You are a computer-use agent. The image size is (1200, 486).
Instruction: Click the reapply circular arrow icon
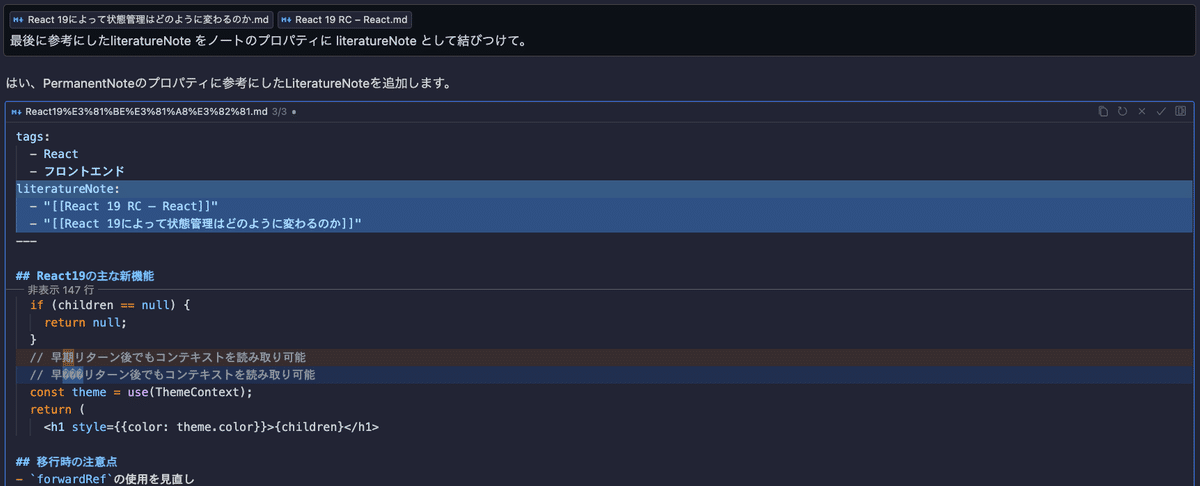click(1122, 111)
